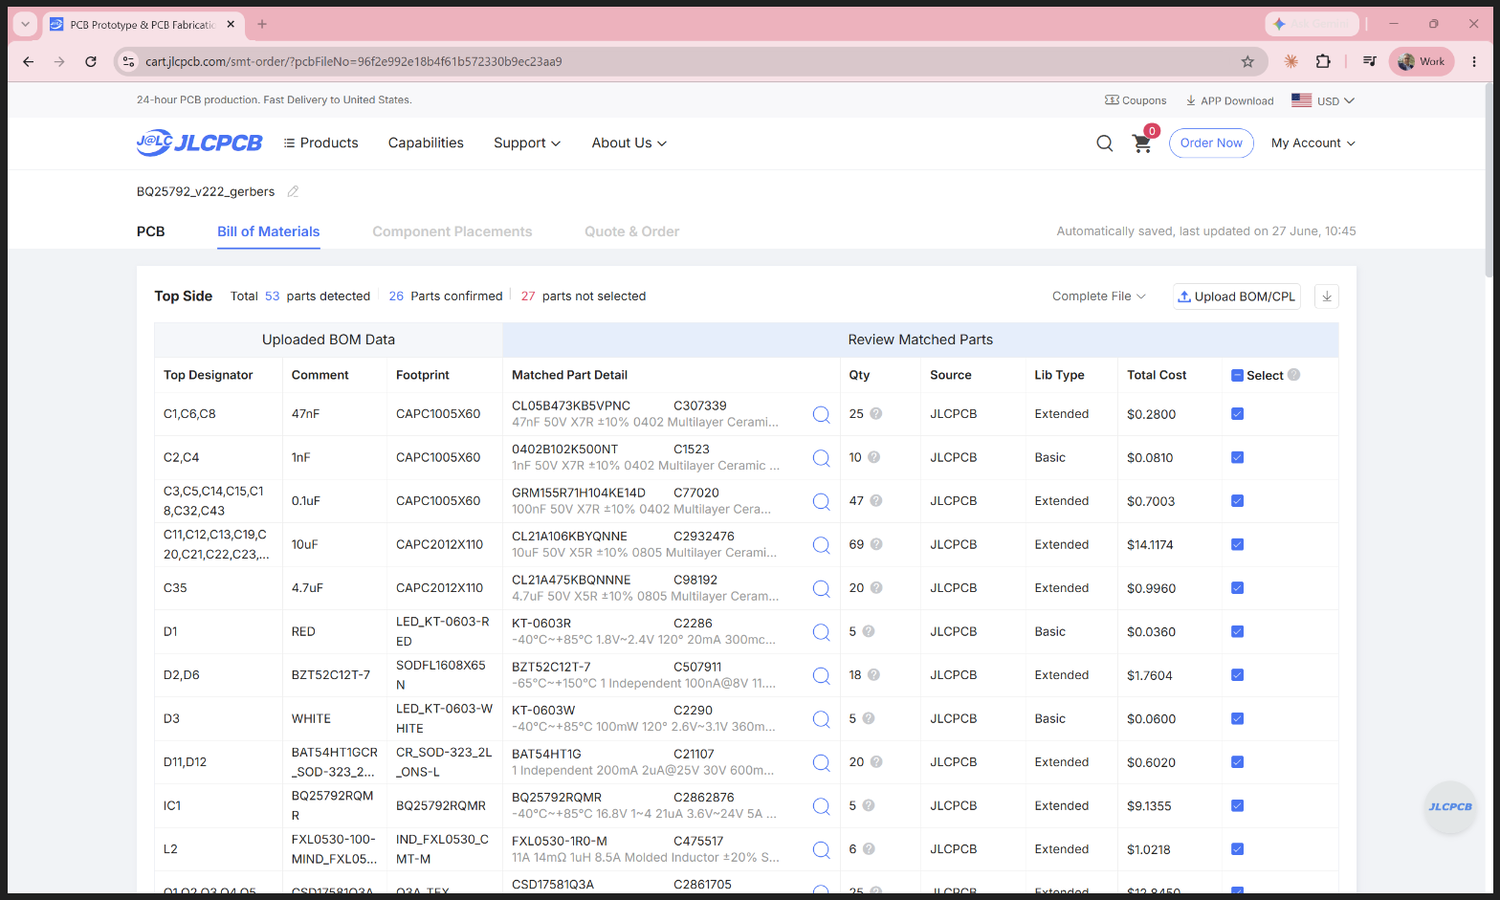Open the Support menu
Screen dimensions: 1500x900
click(x=527, y=143)
